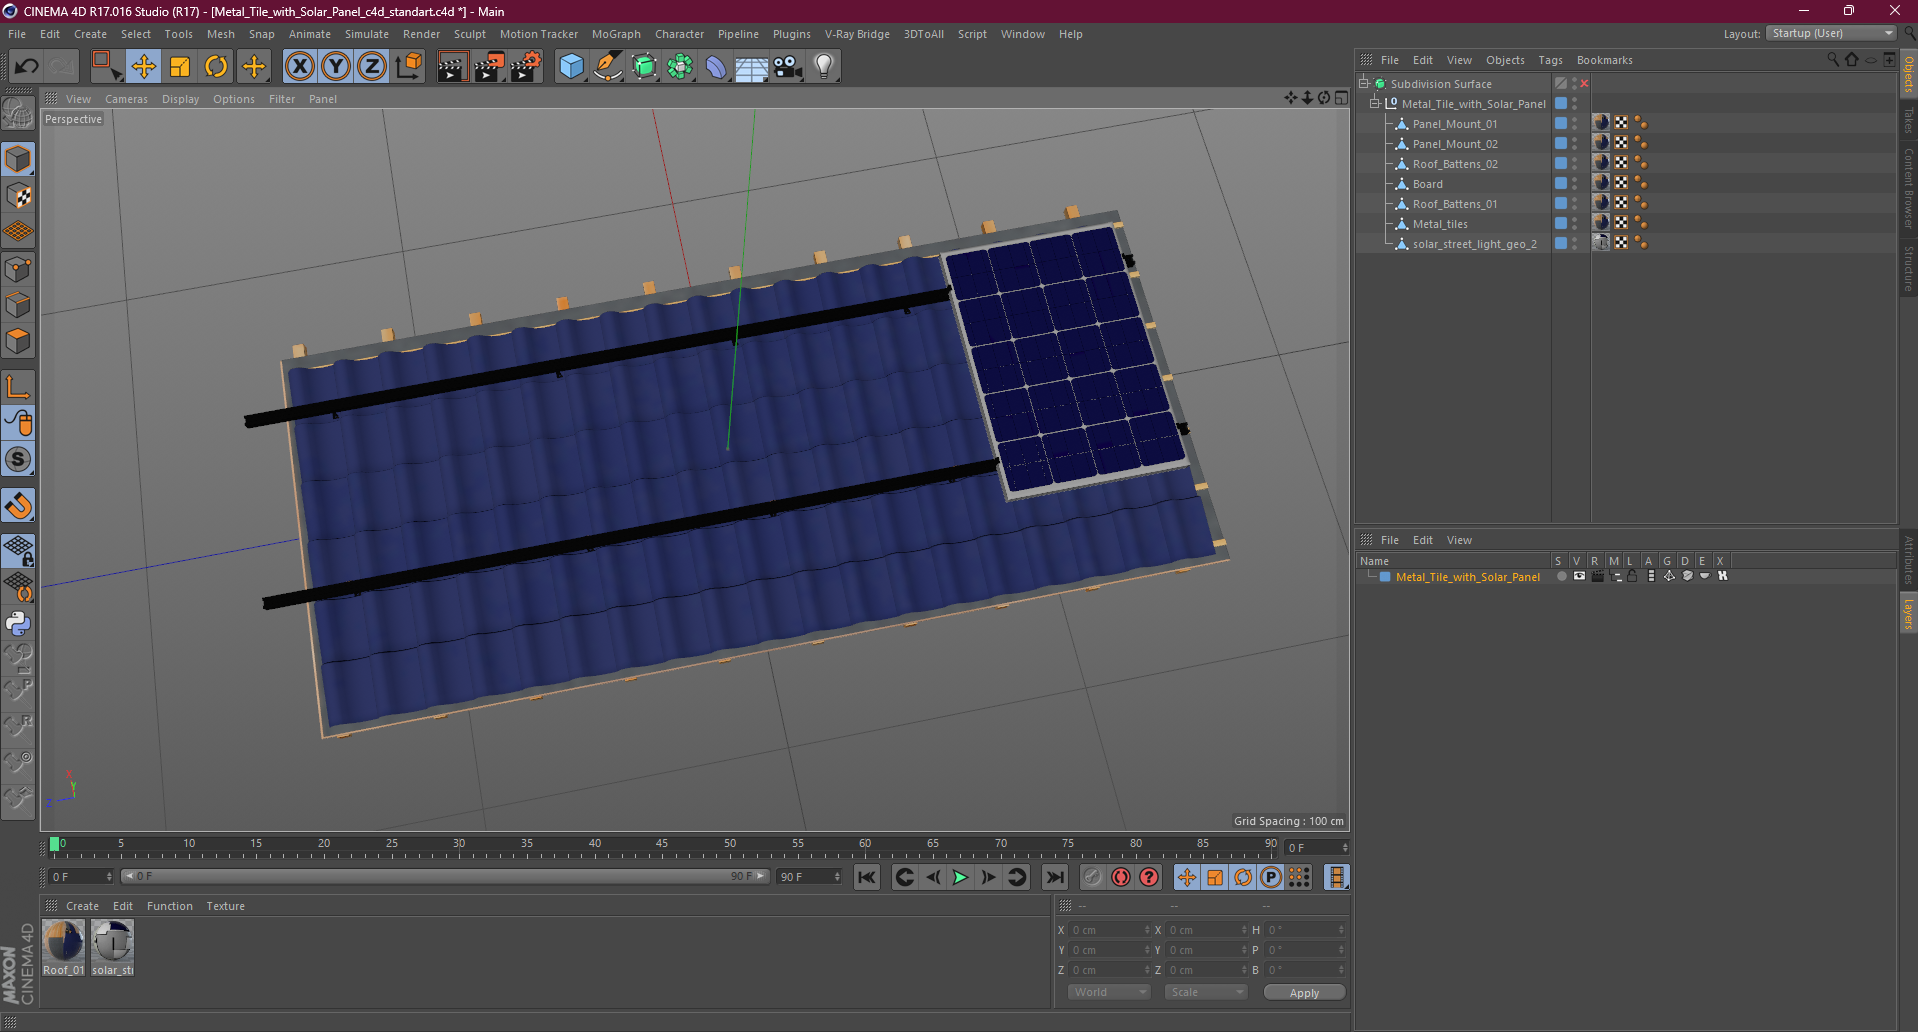1918x1032 pixels.
Task: Render the current view
Action: 452,67
